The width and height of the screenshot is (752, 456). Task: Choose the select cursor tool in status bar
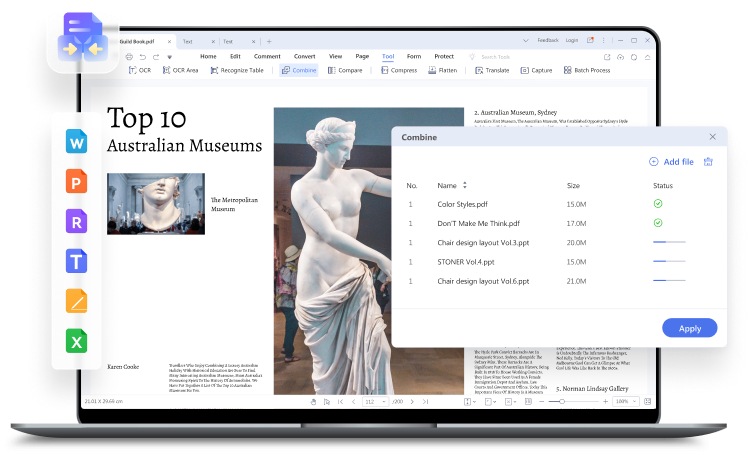[x=327, y=402]
